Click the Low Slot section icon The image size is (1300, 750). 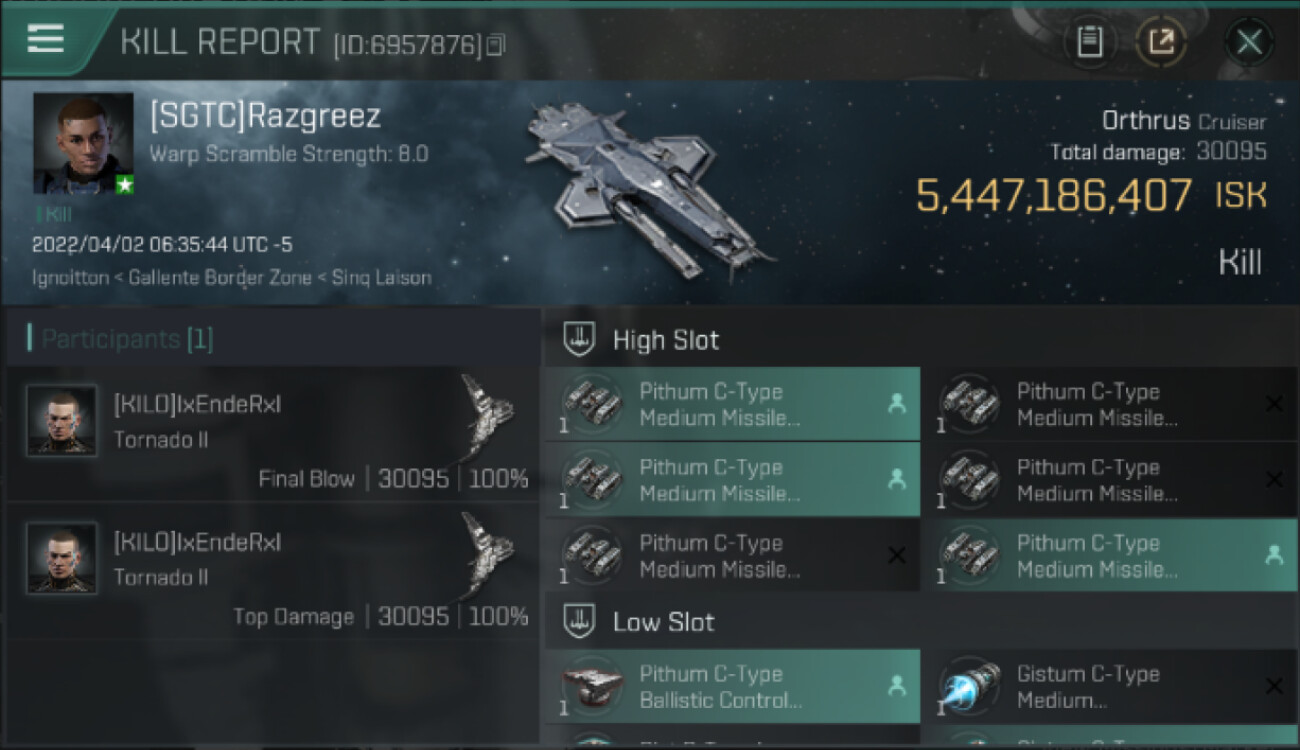click(x=579, y=621)
